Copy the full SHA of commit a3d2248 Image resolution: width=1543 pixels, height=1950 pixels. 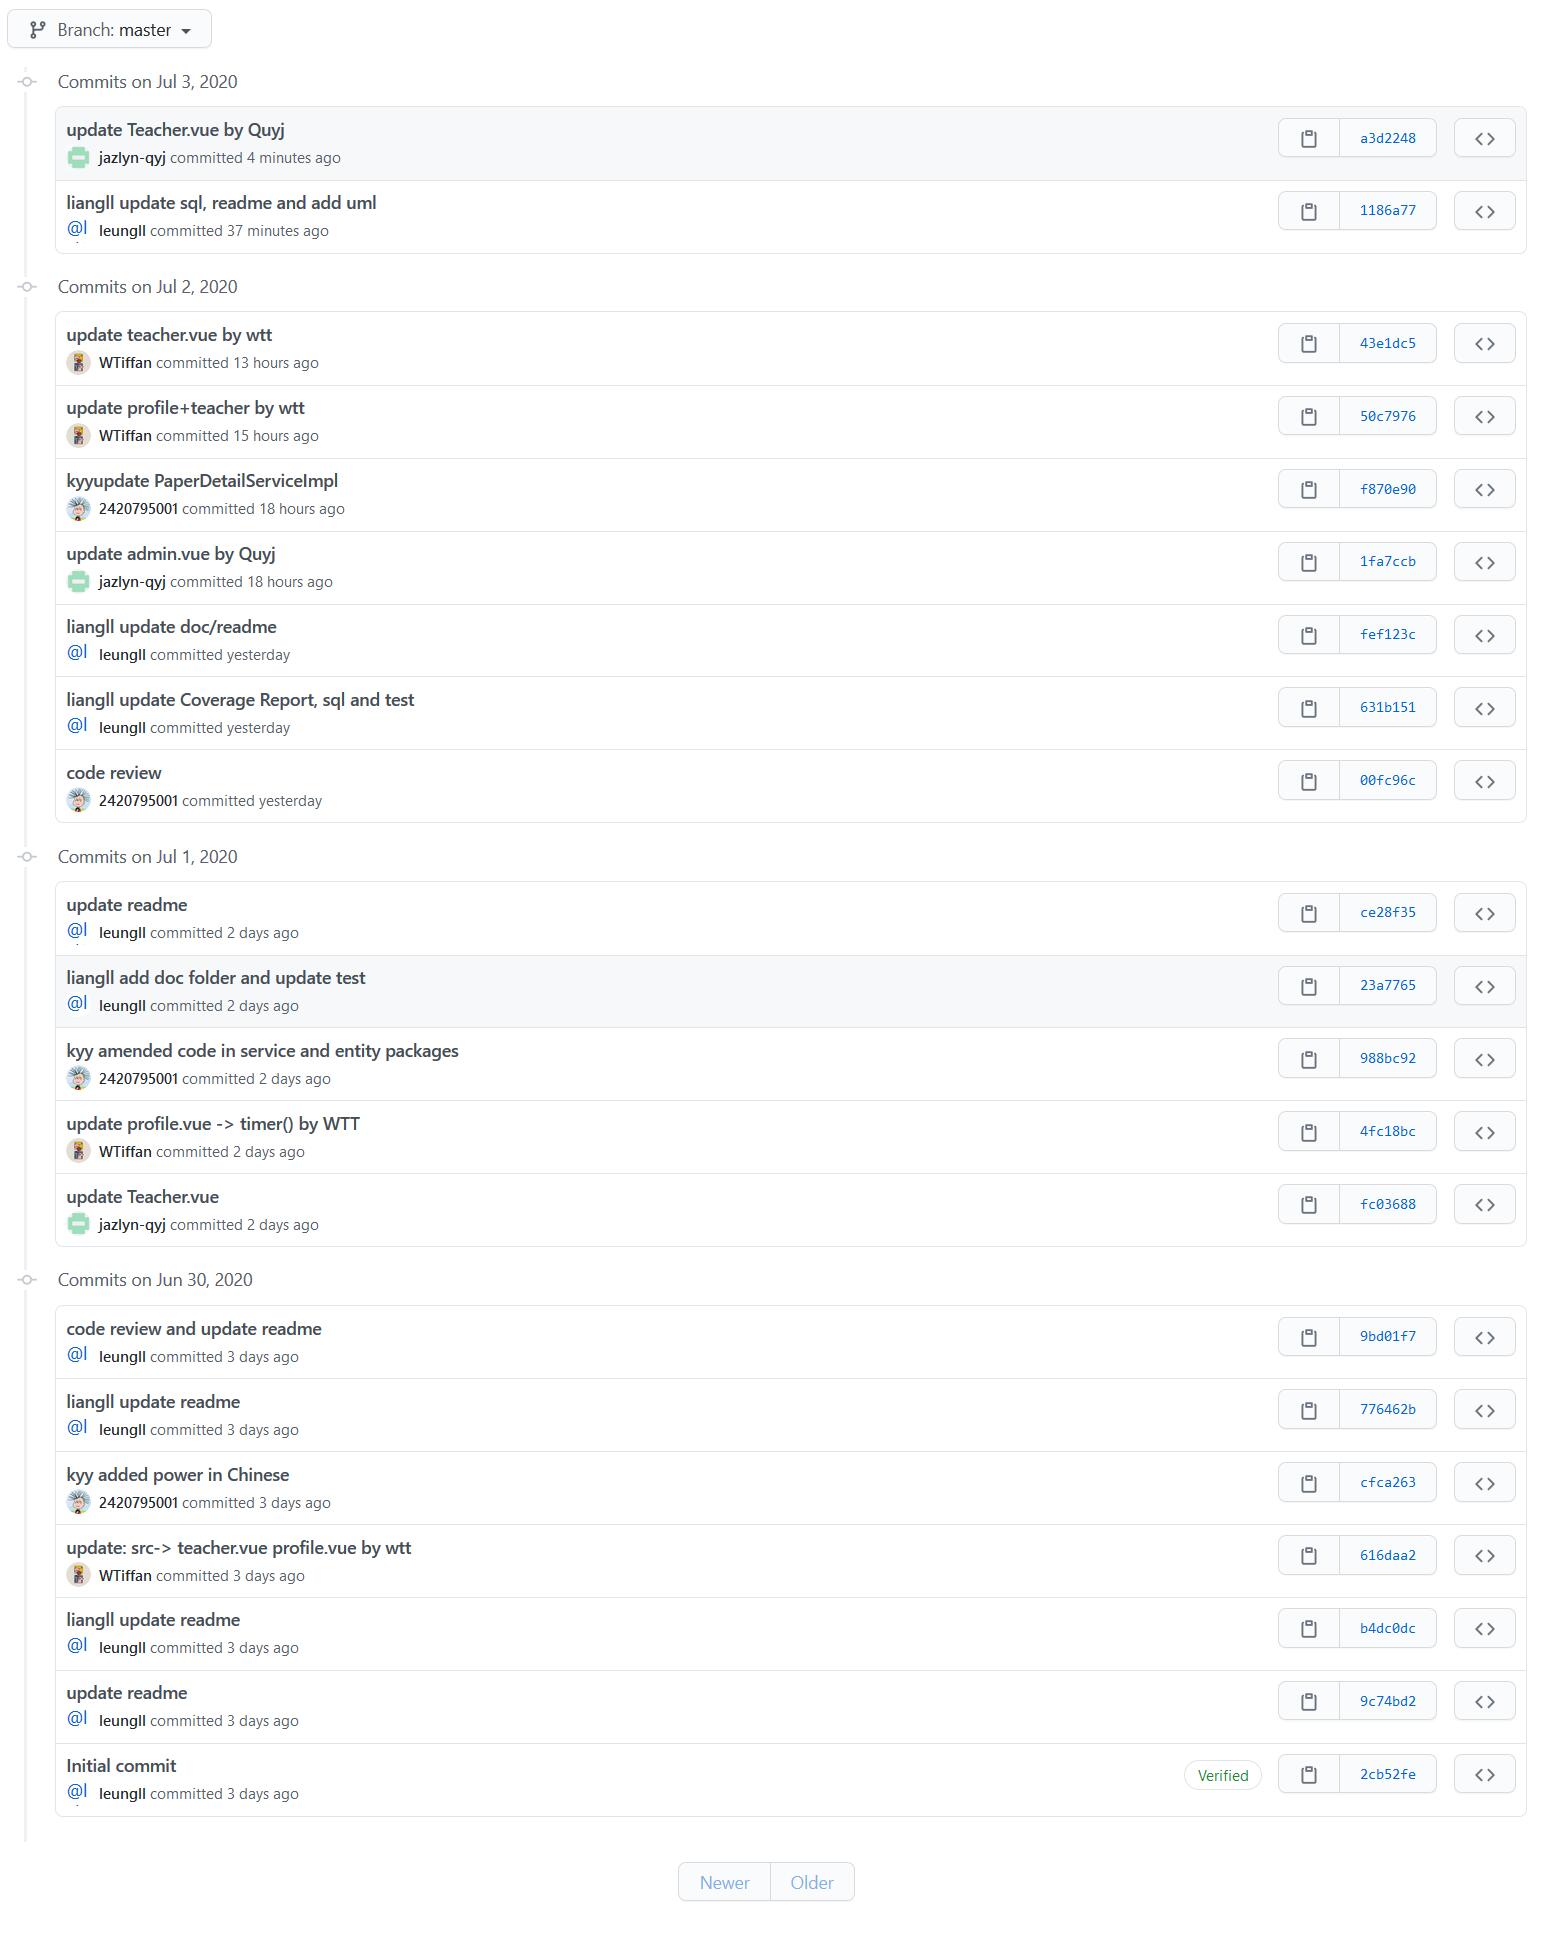coord(1307,137)
